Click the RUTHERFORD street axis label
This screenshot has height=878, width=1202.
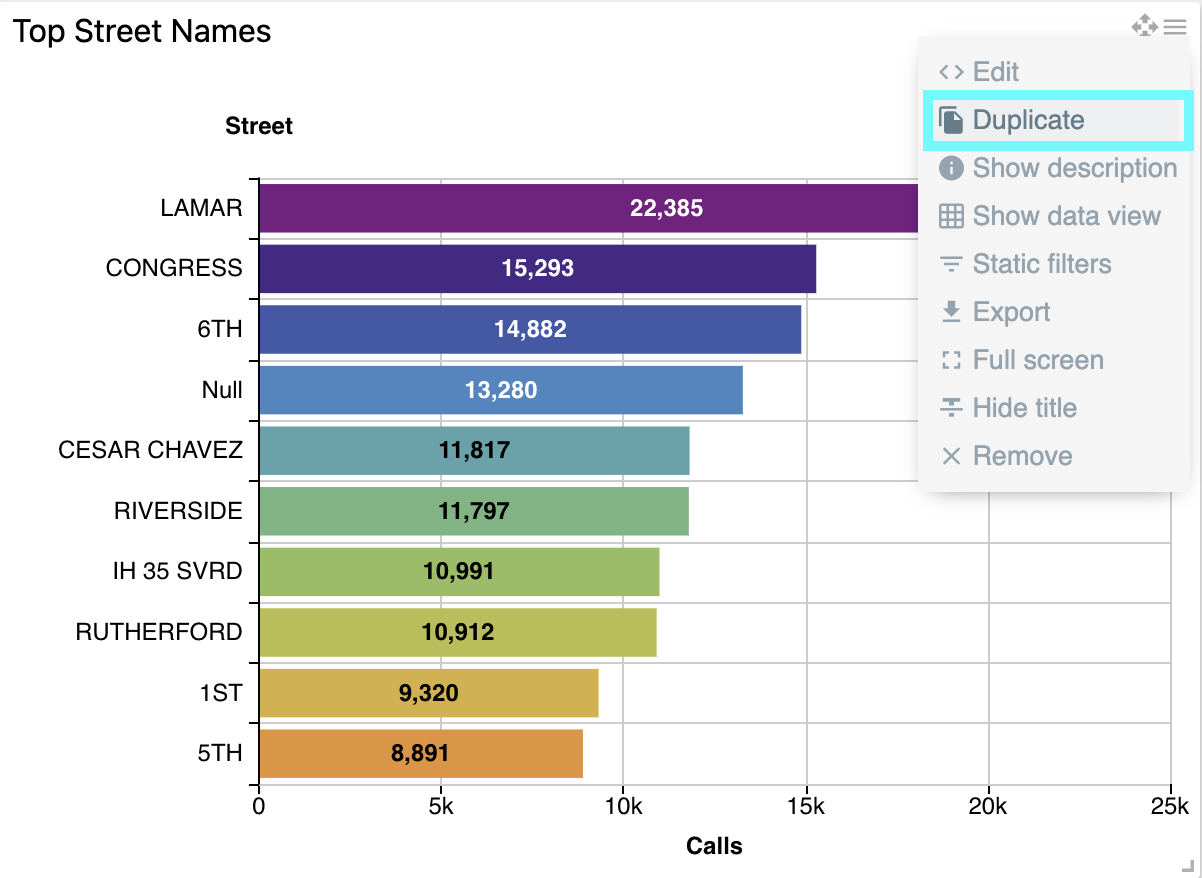[x=159, y=632]
